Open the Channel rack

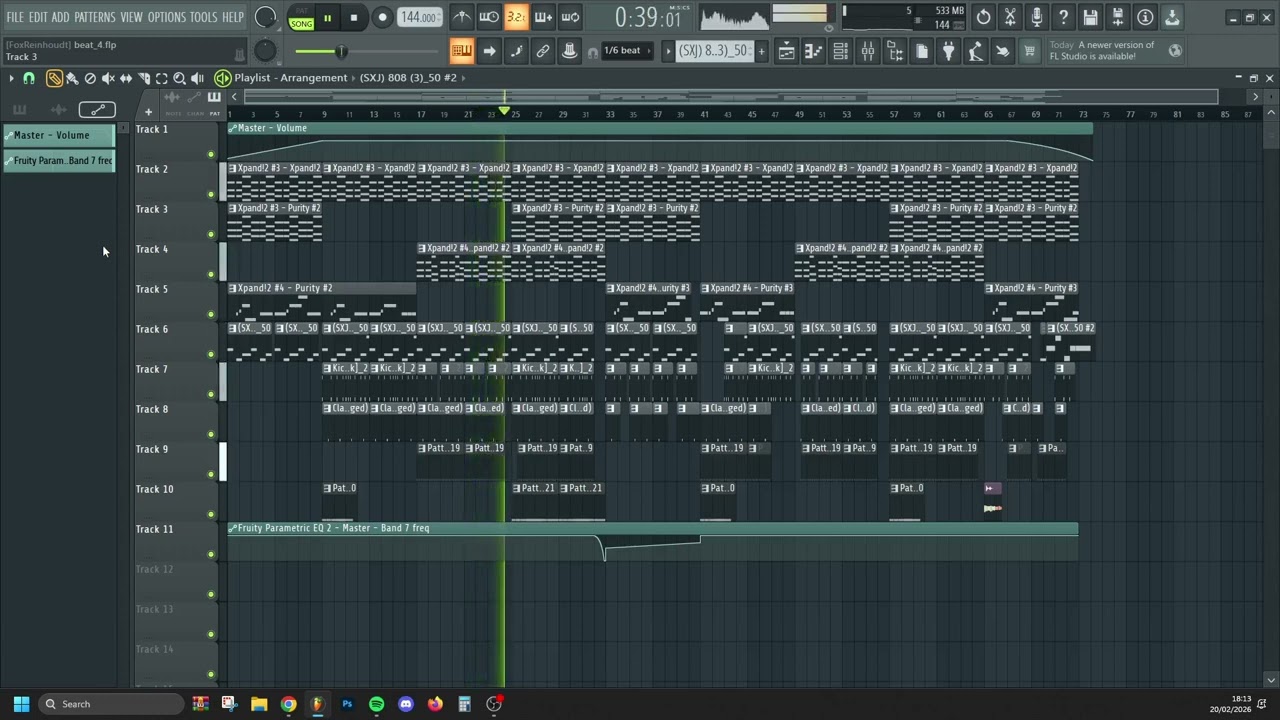point(841,51)
